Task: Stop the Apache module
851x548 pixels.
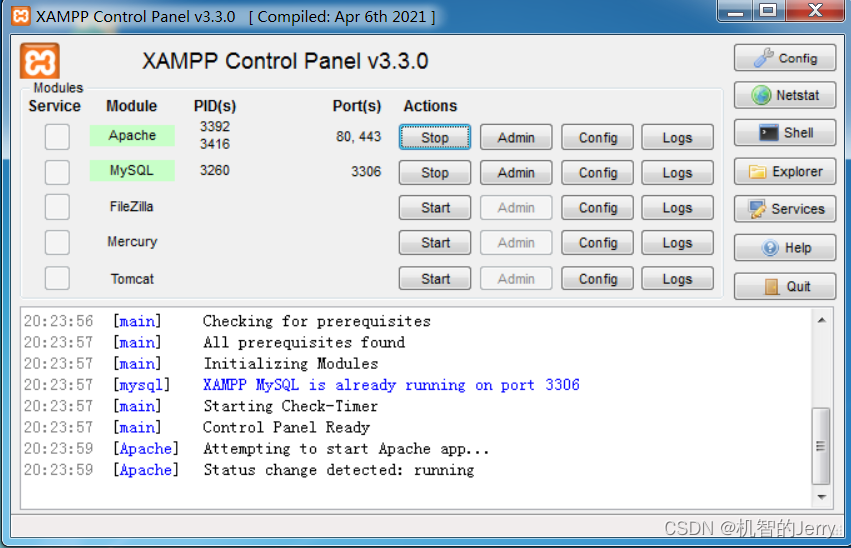Action: (x=435, y=137)
